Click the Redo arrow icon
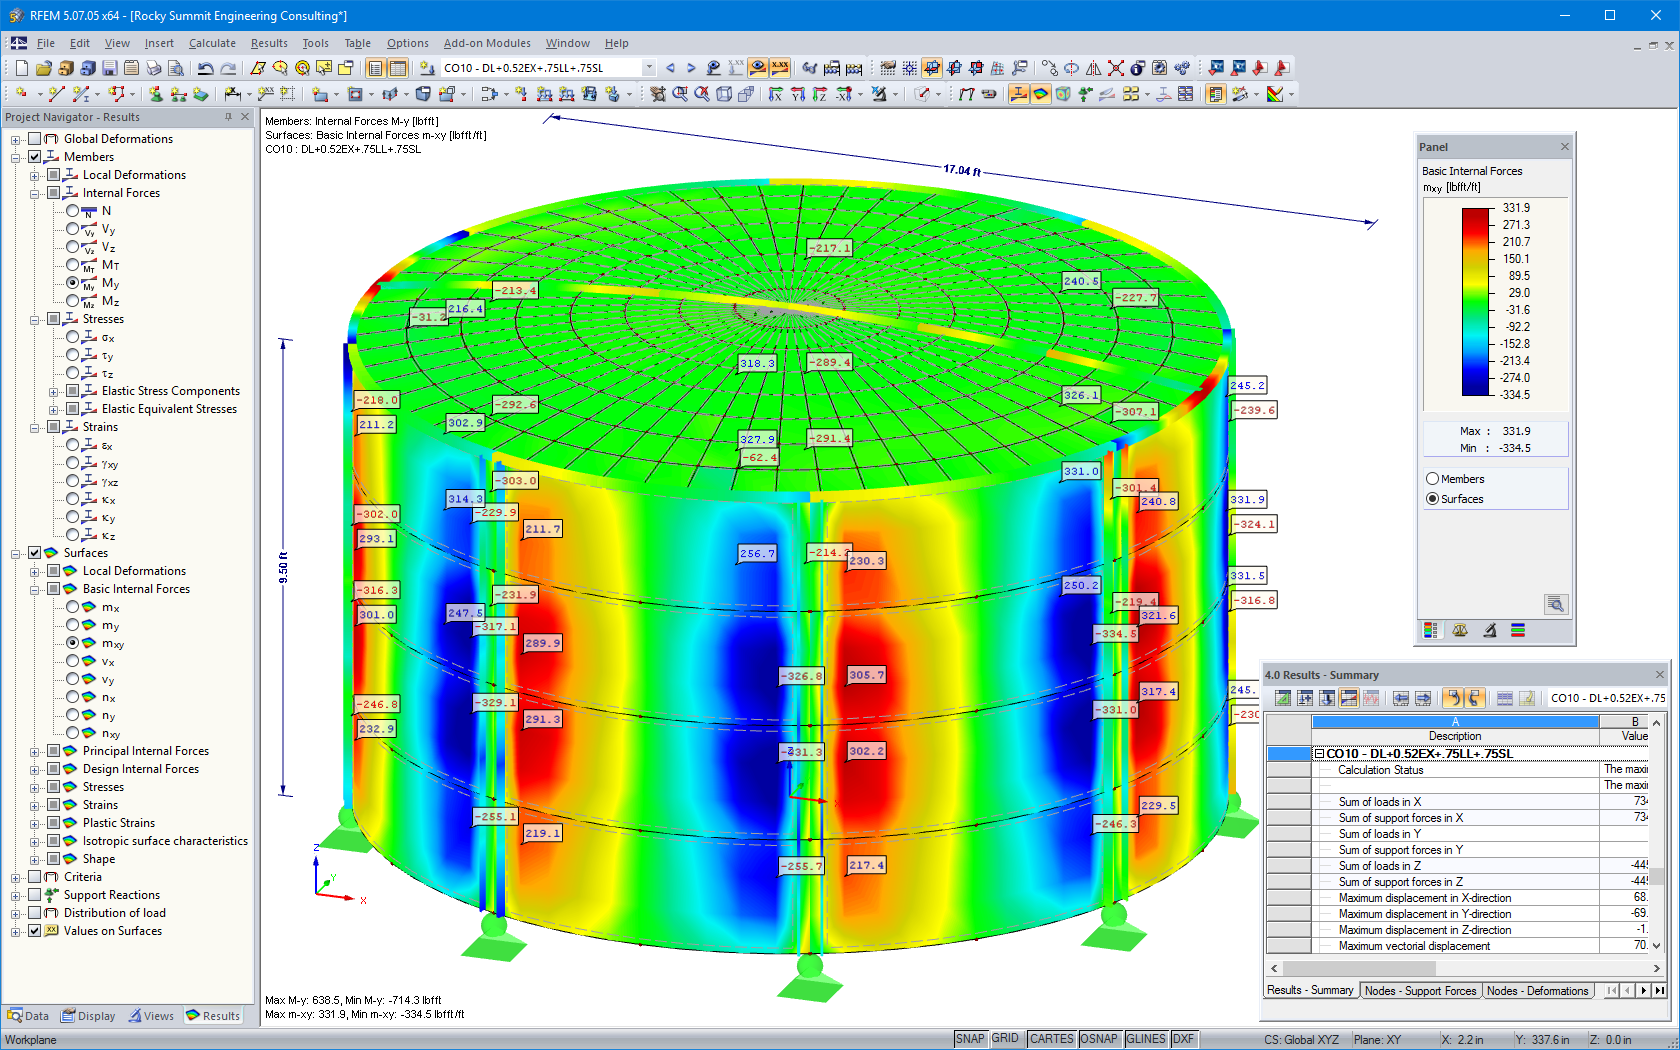1680x1050 pixels. pyautogui.click(x=228, y=68)
